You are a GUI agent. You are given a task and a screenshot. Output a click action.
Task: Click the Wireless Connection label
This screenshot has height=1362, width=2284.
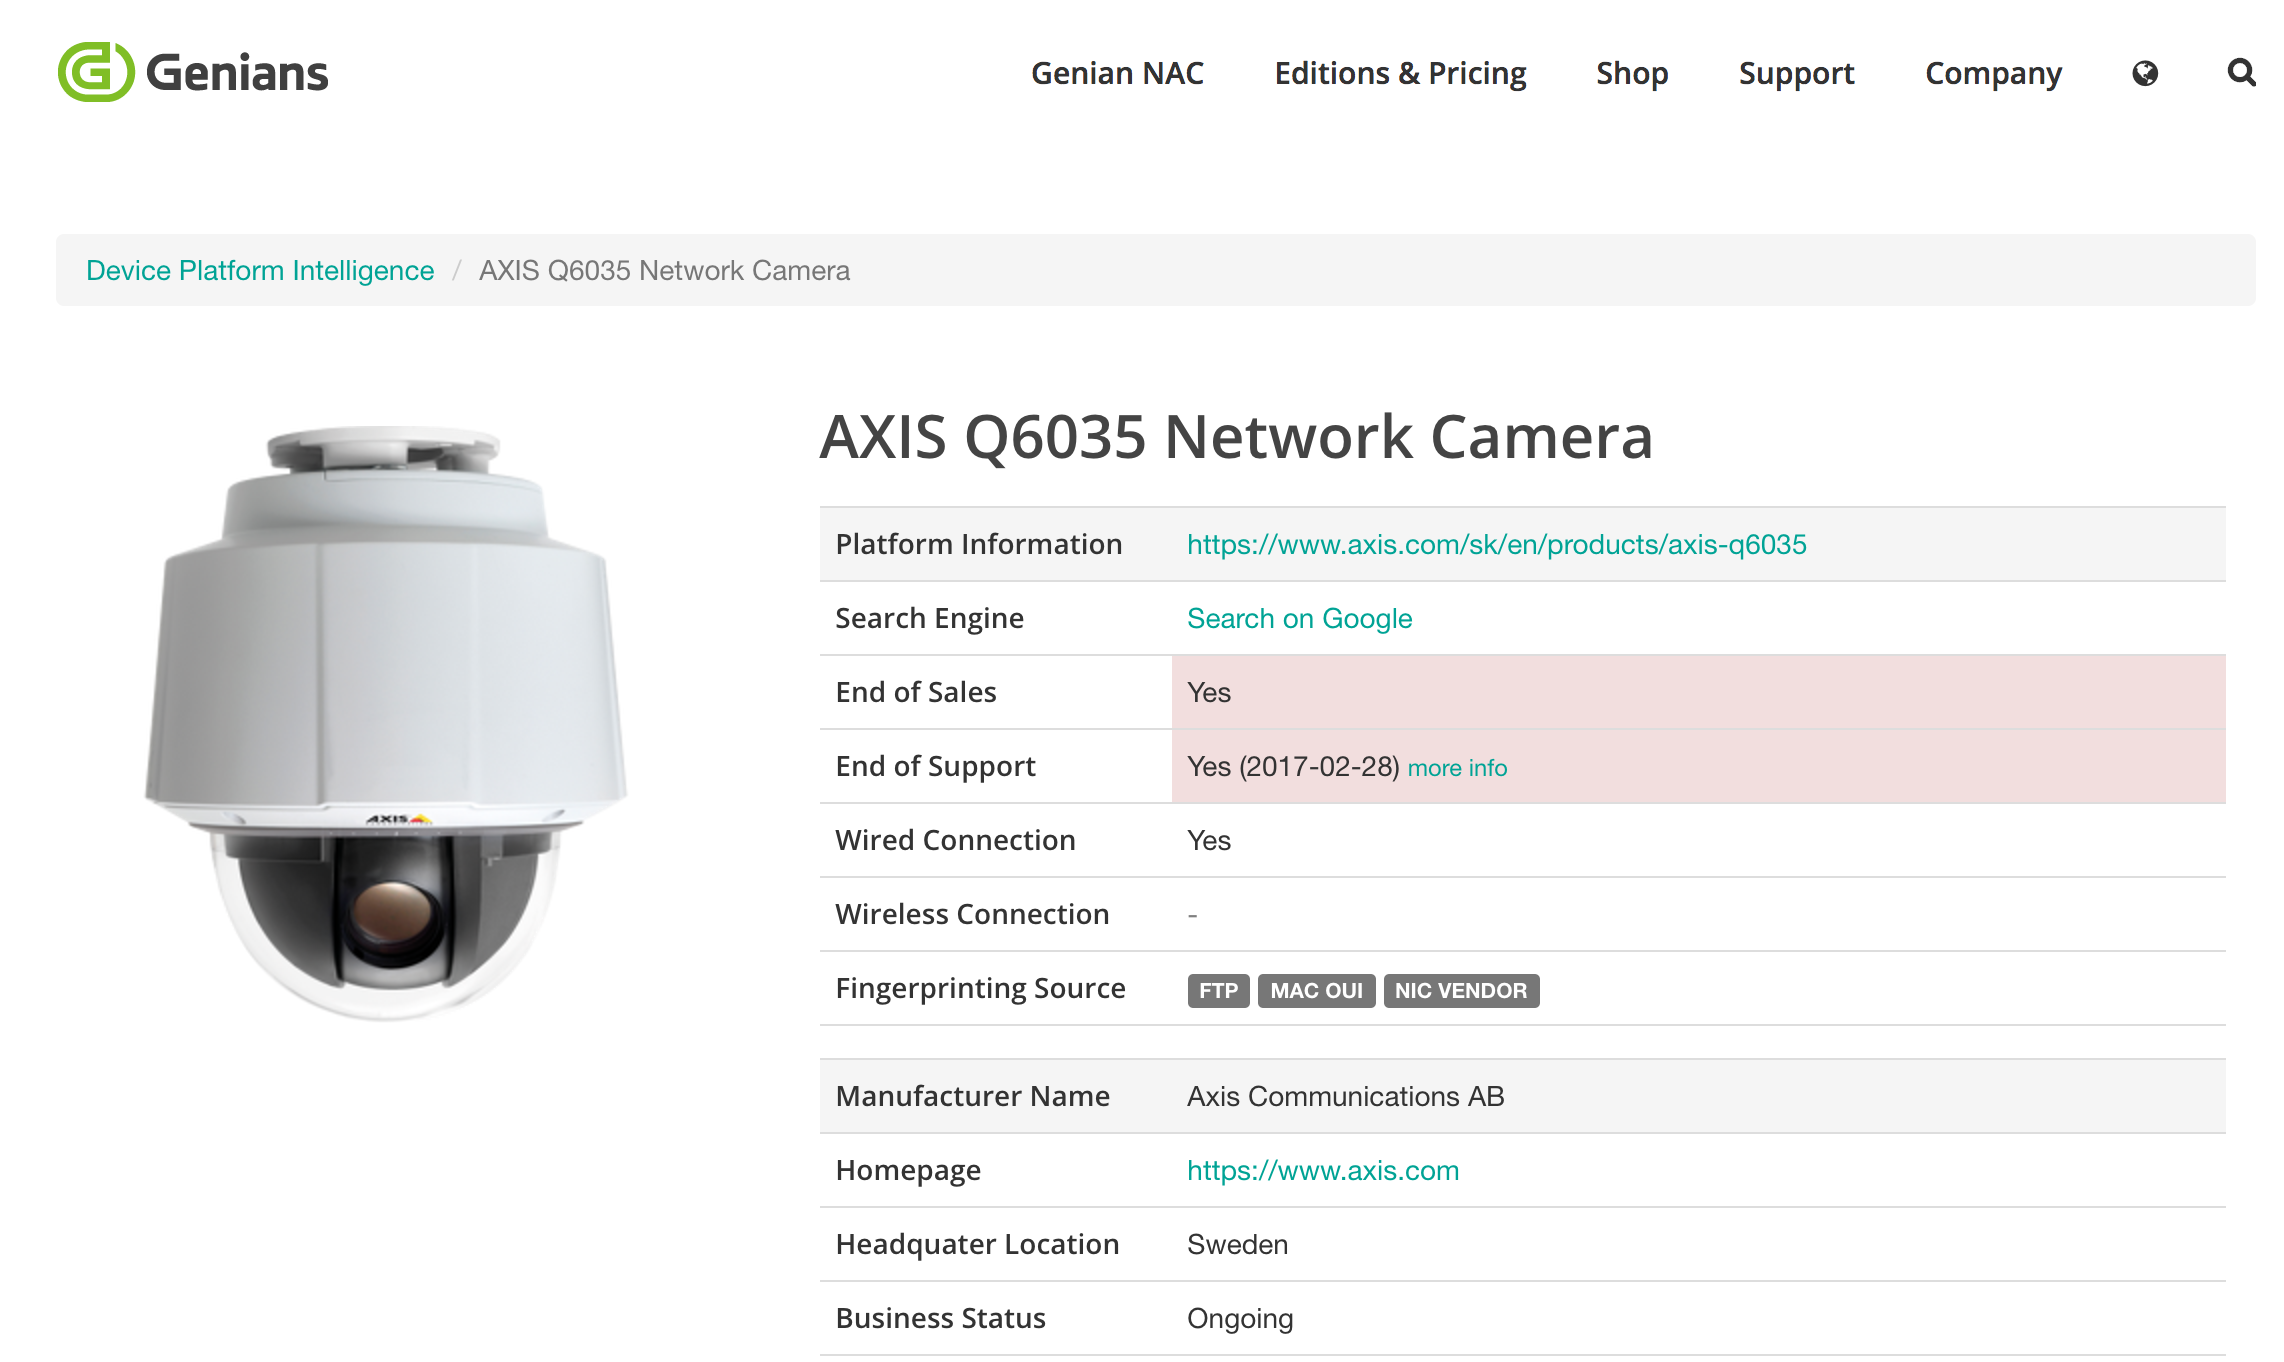pos(972,914)
